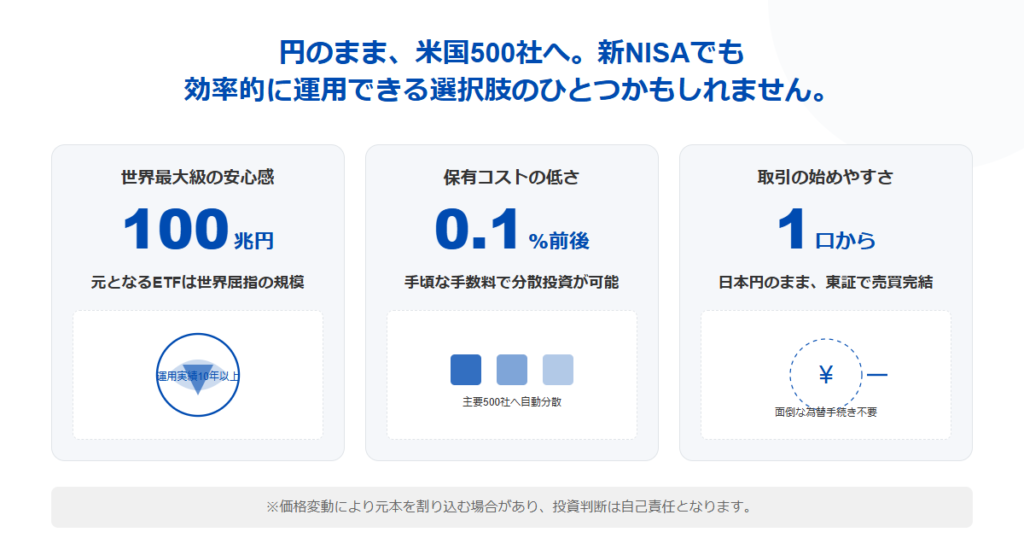Click the medium blue middle square
1024x538 pixels.
[512, 370]
